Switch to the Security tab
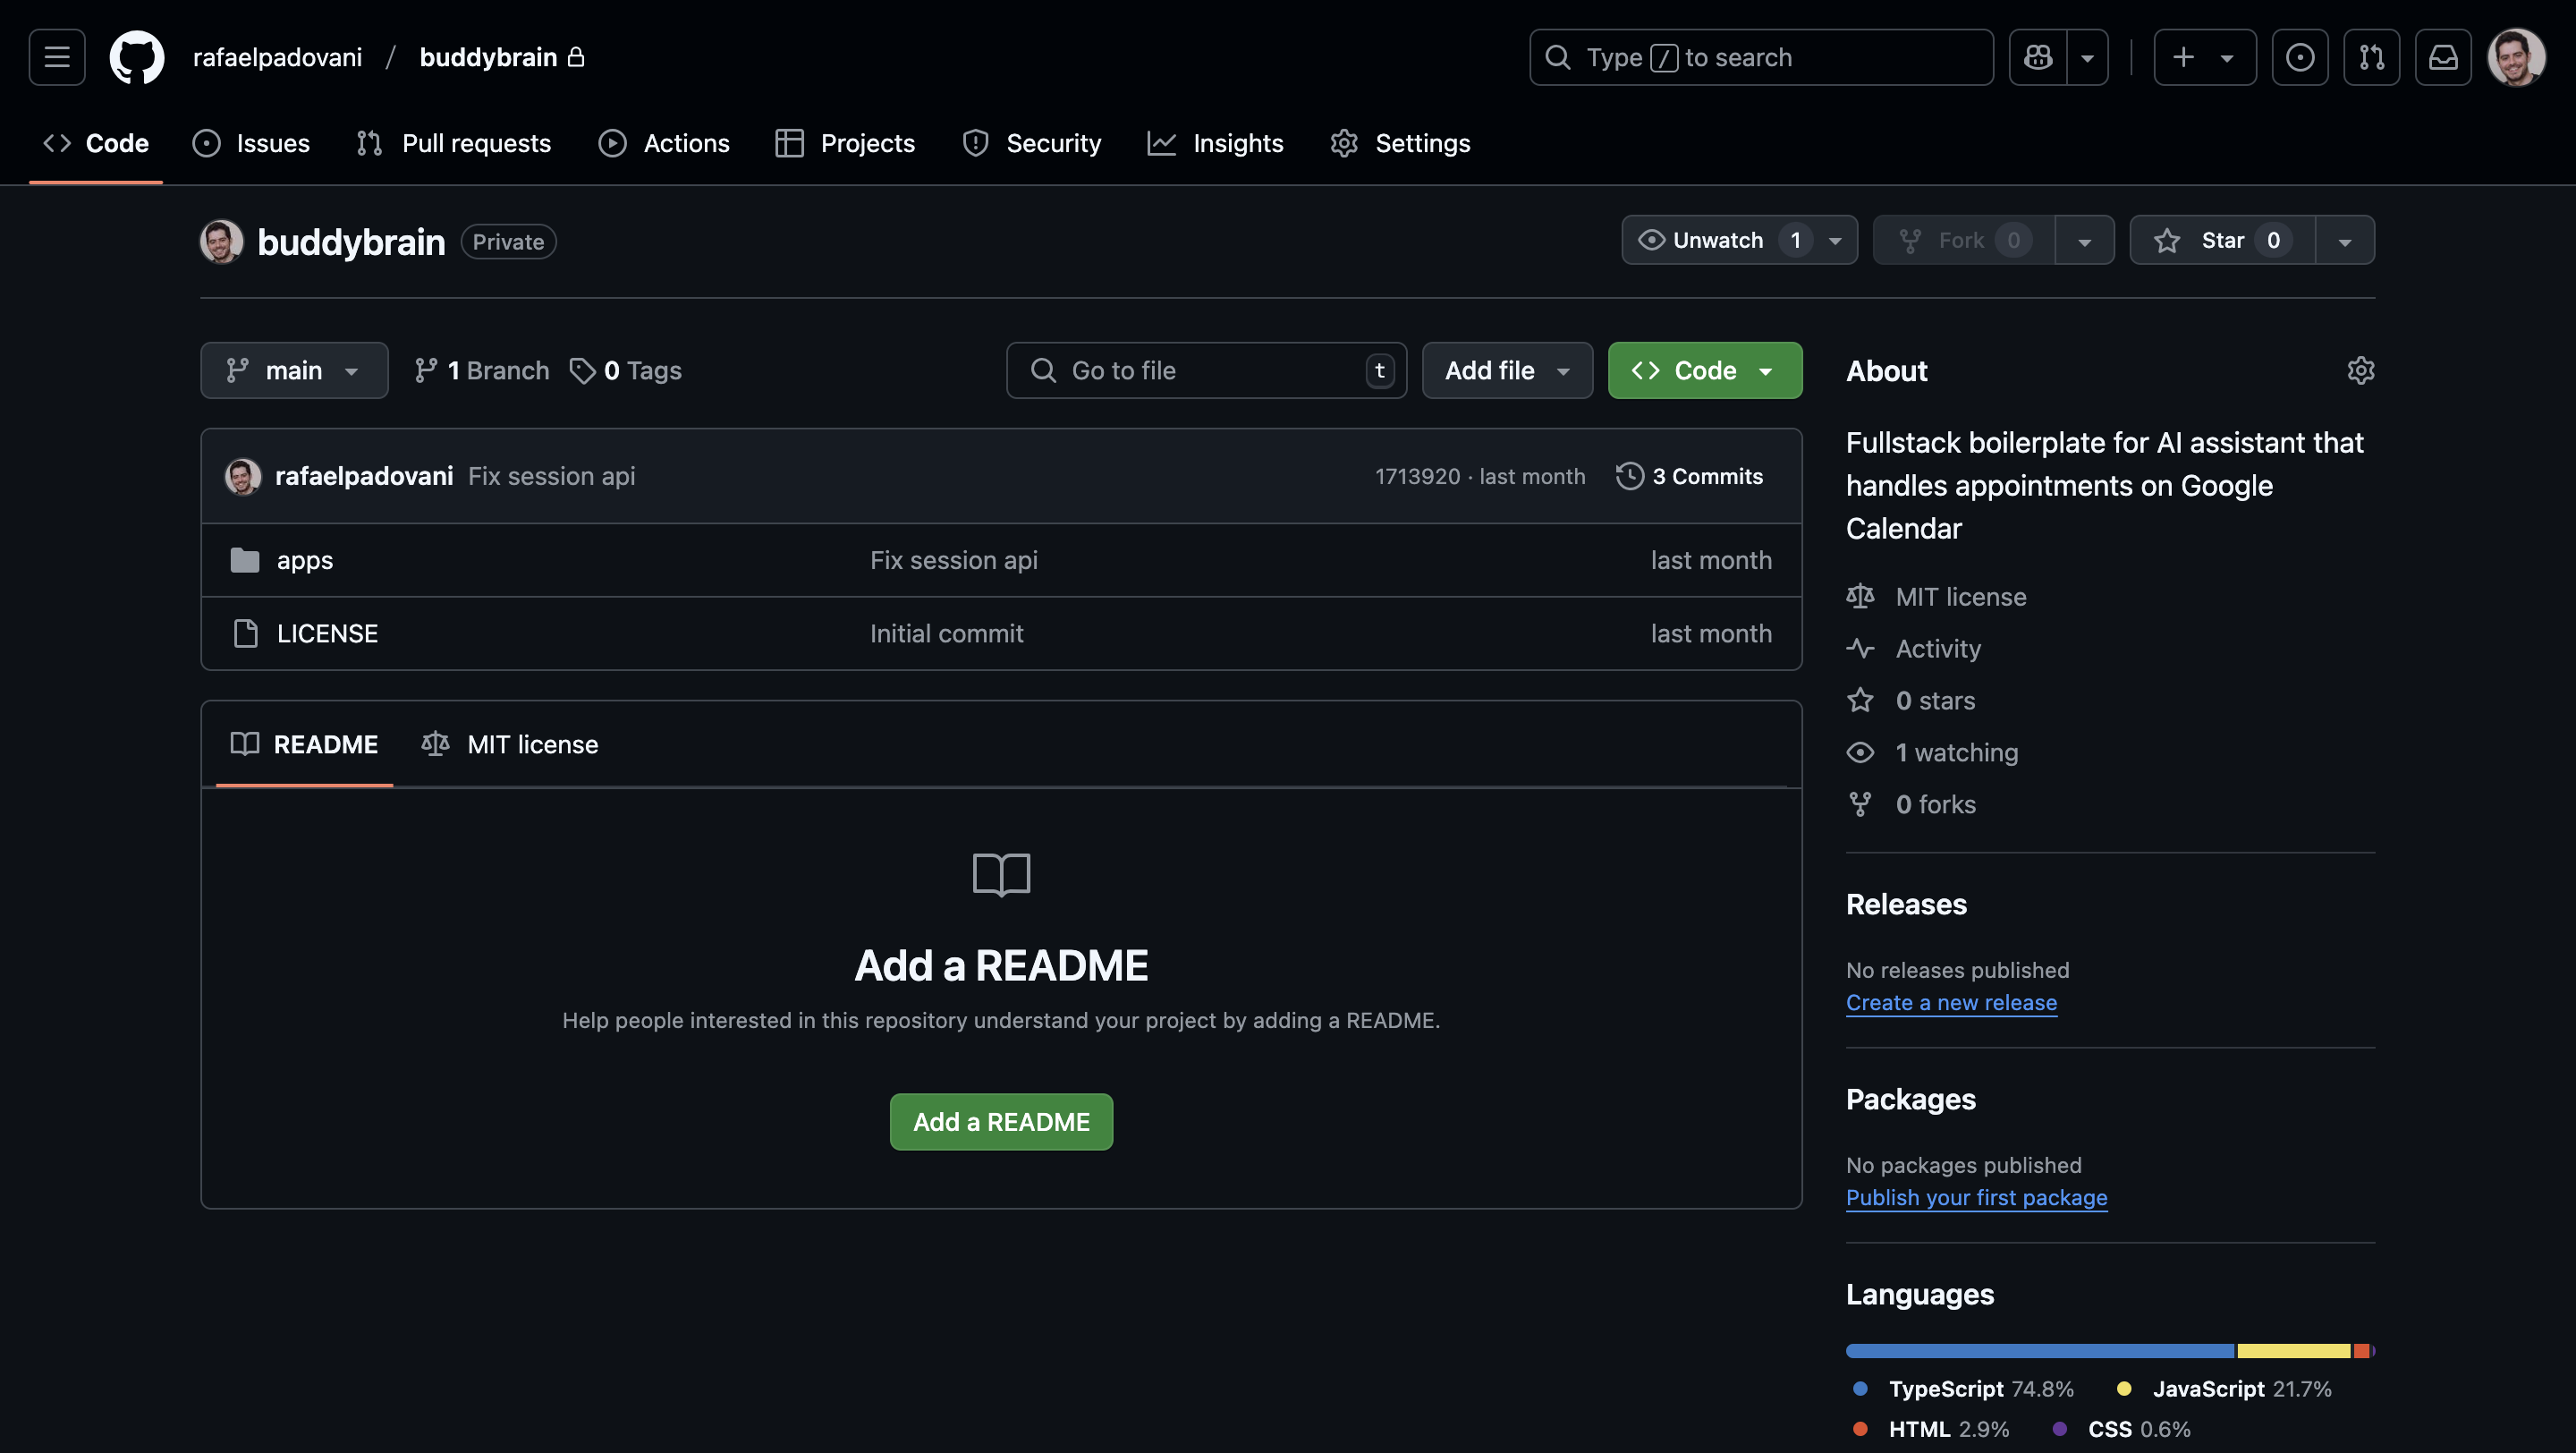The image size is (2576, 1453). click(1032, 143)
